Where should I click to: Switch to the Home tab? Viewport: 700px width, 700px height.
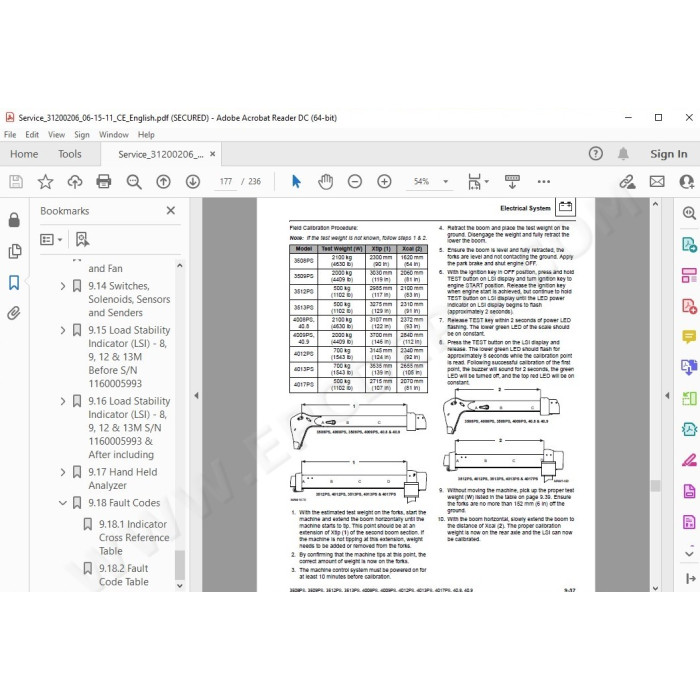click(24, 154)
